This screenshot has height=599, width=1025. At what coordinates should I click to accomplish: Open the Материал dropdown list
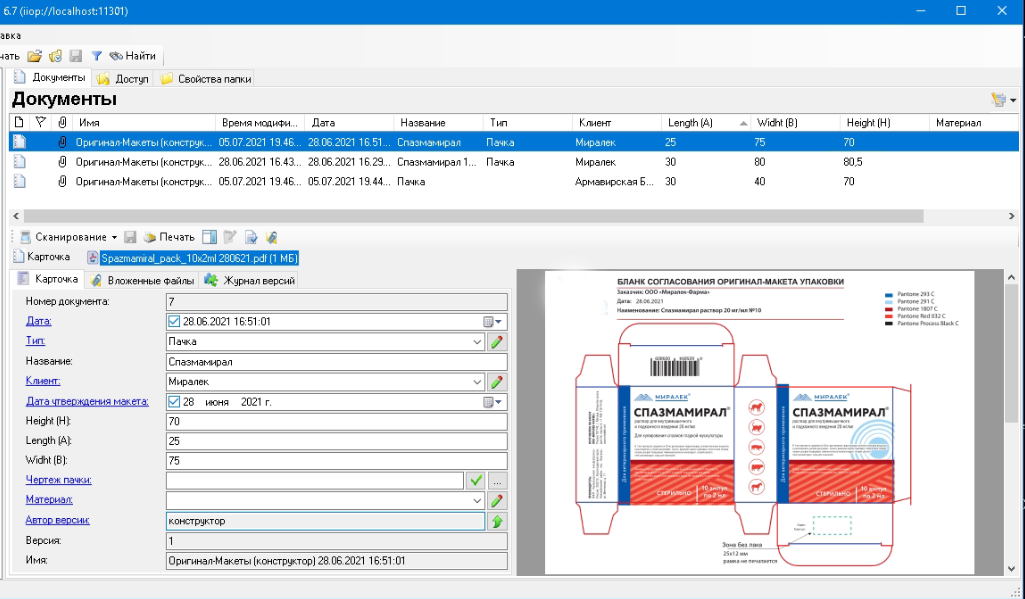coord(476,501)
